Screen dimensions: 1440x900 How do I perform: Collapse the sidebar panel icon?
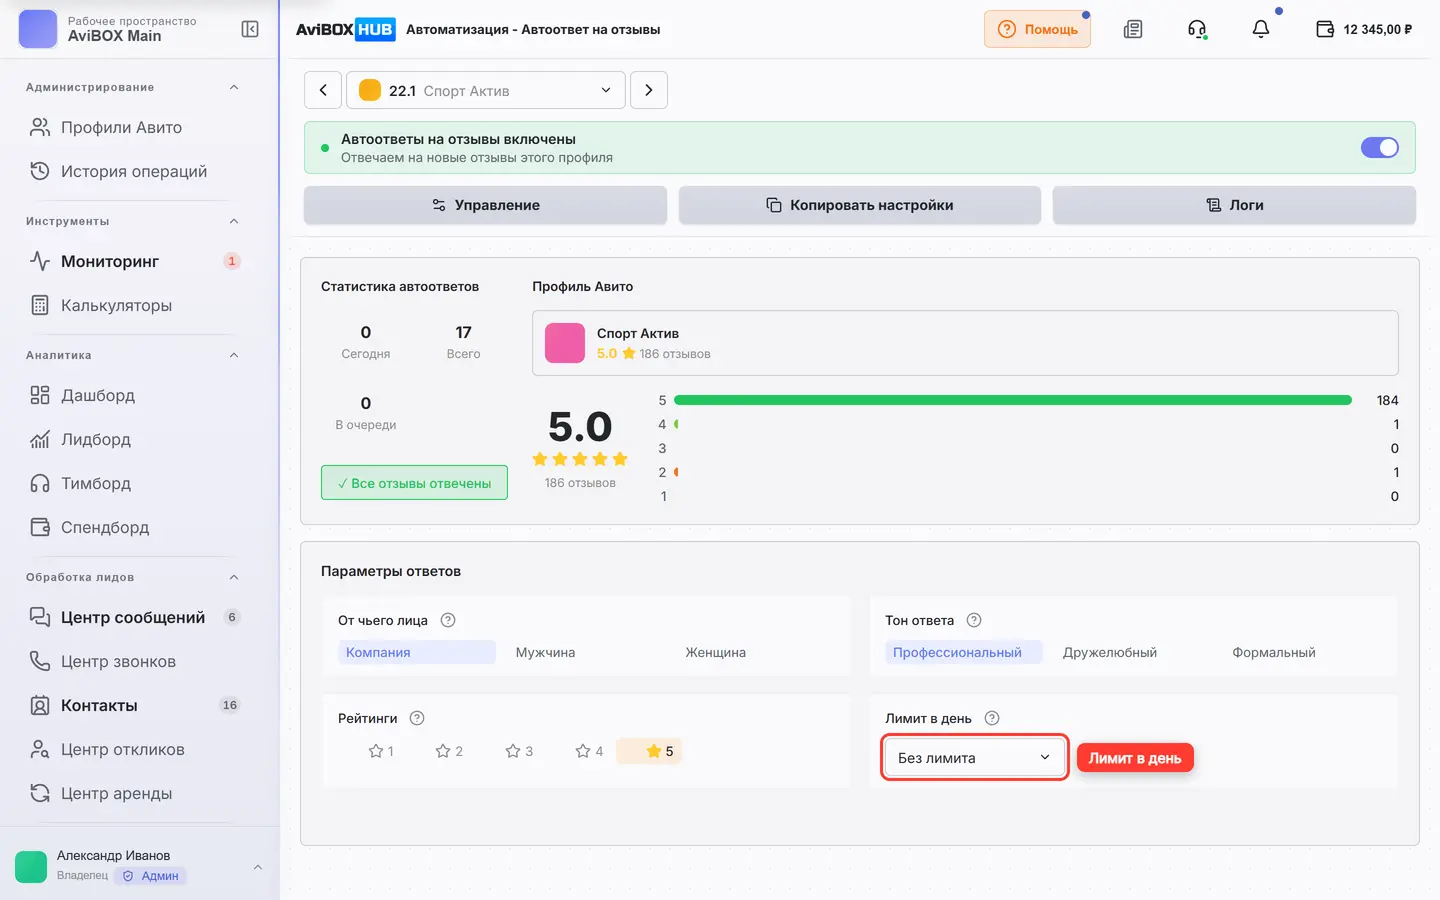(250, 29)
